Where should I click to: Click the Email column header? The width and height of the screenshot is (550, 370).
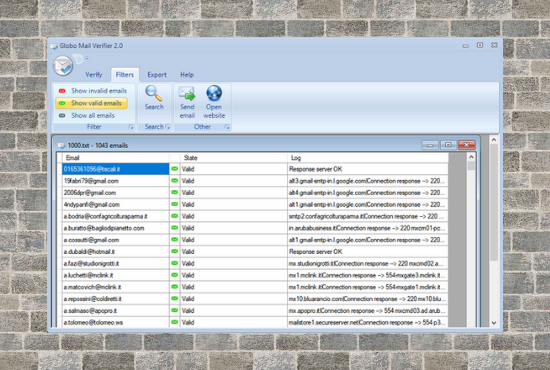[116, 158]
